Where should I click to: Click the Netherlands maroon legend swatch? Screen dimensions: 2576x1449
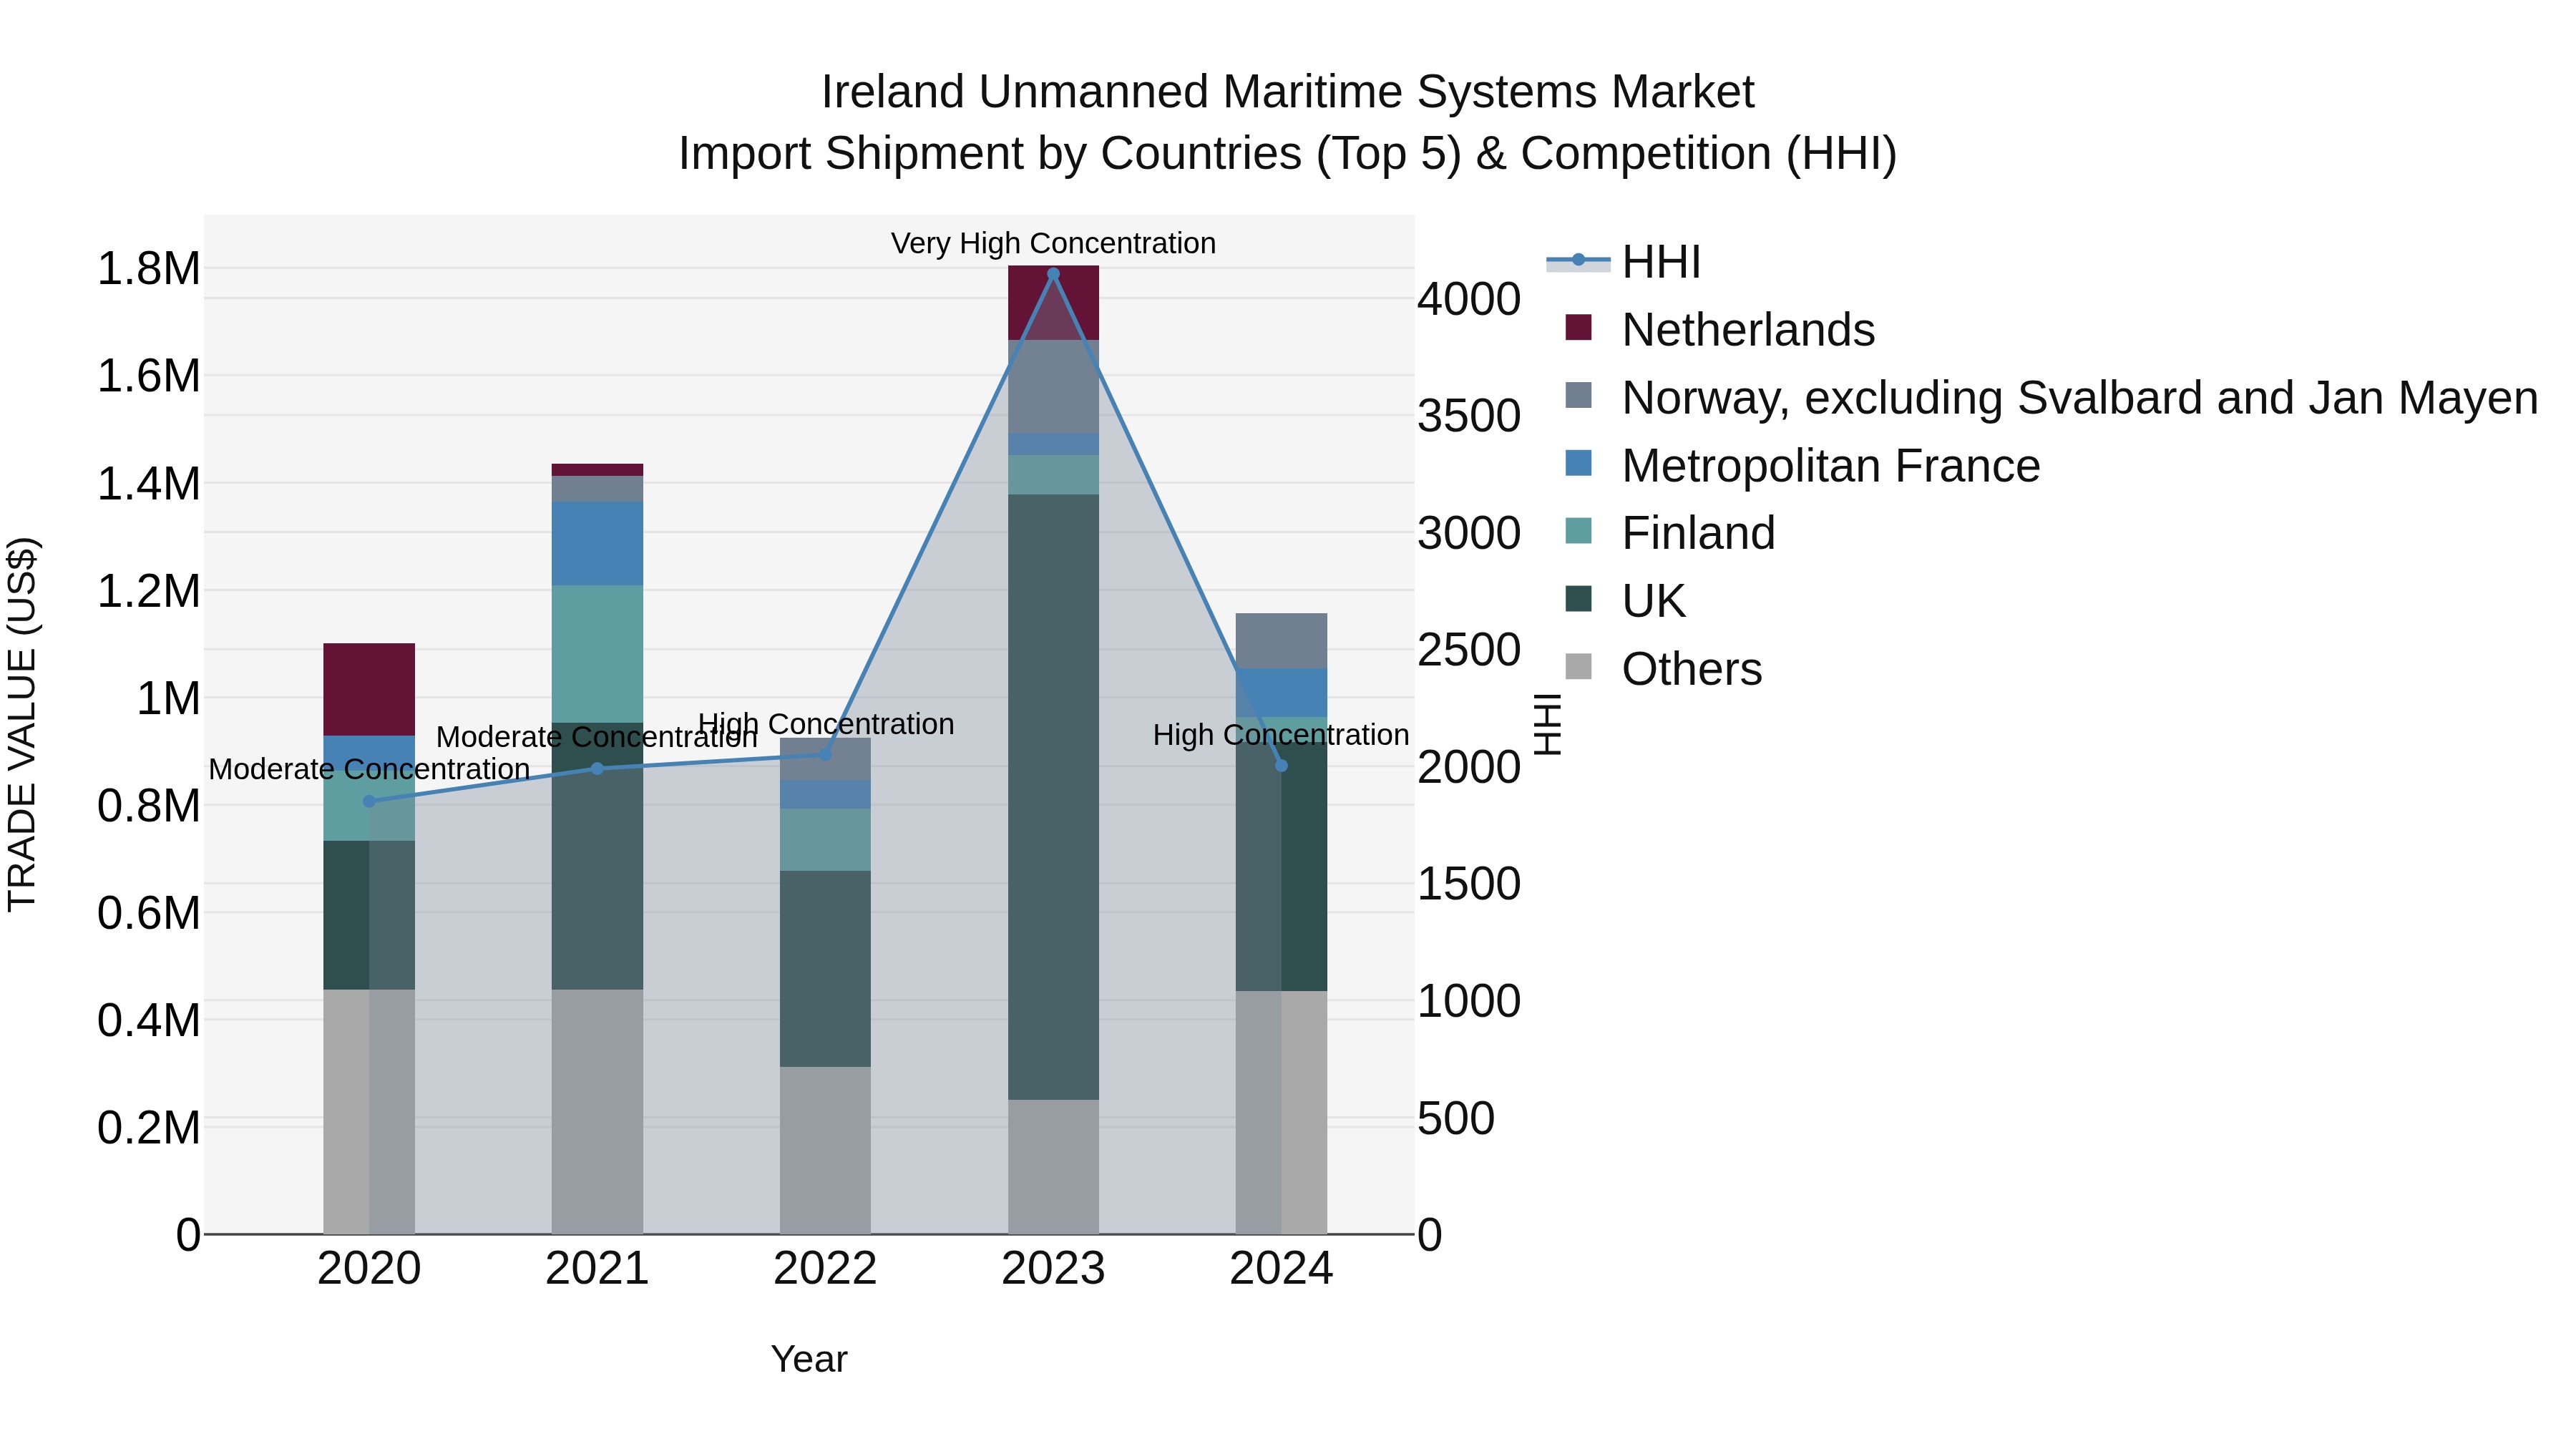coord(1578,327)
